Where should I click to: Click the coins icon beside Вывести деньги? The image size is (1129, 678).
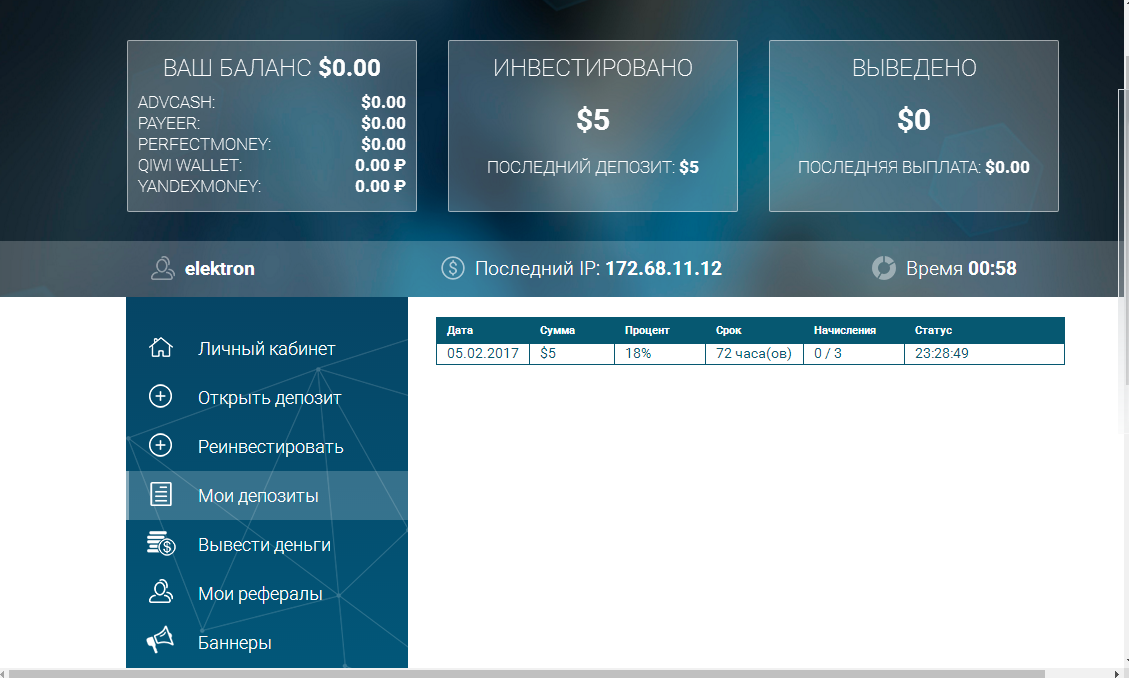(x=160, y=544)
